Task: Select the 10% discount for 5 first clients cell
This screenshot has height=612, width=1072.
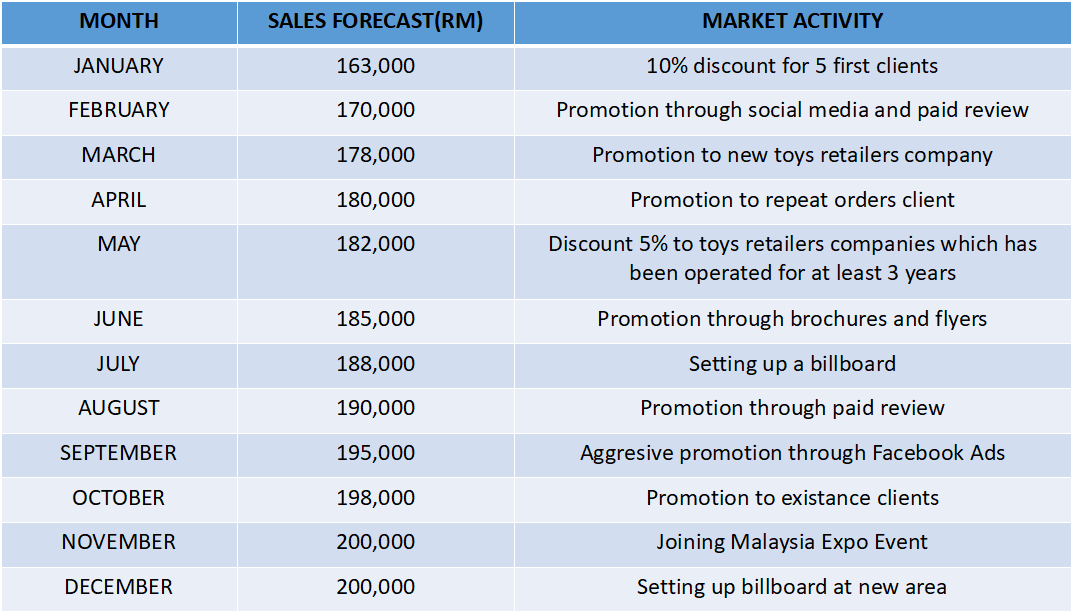Action: [x=792, y=66]
